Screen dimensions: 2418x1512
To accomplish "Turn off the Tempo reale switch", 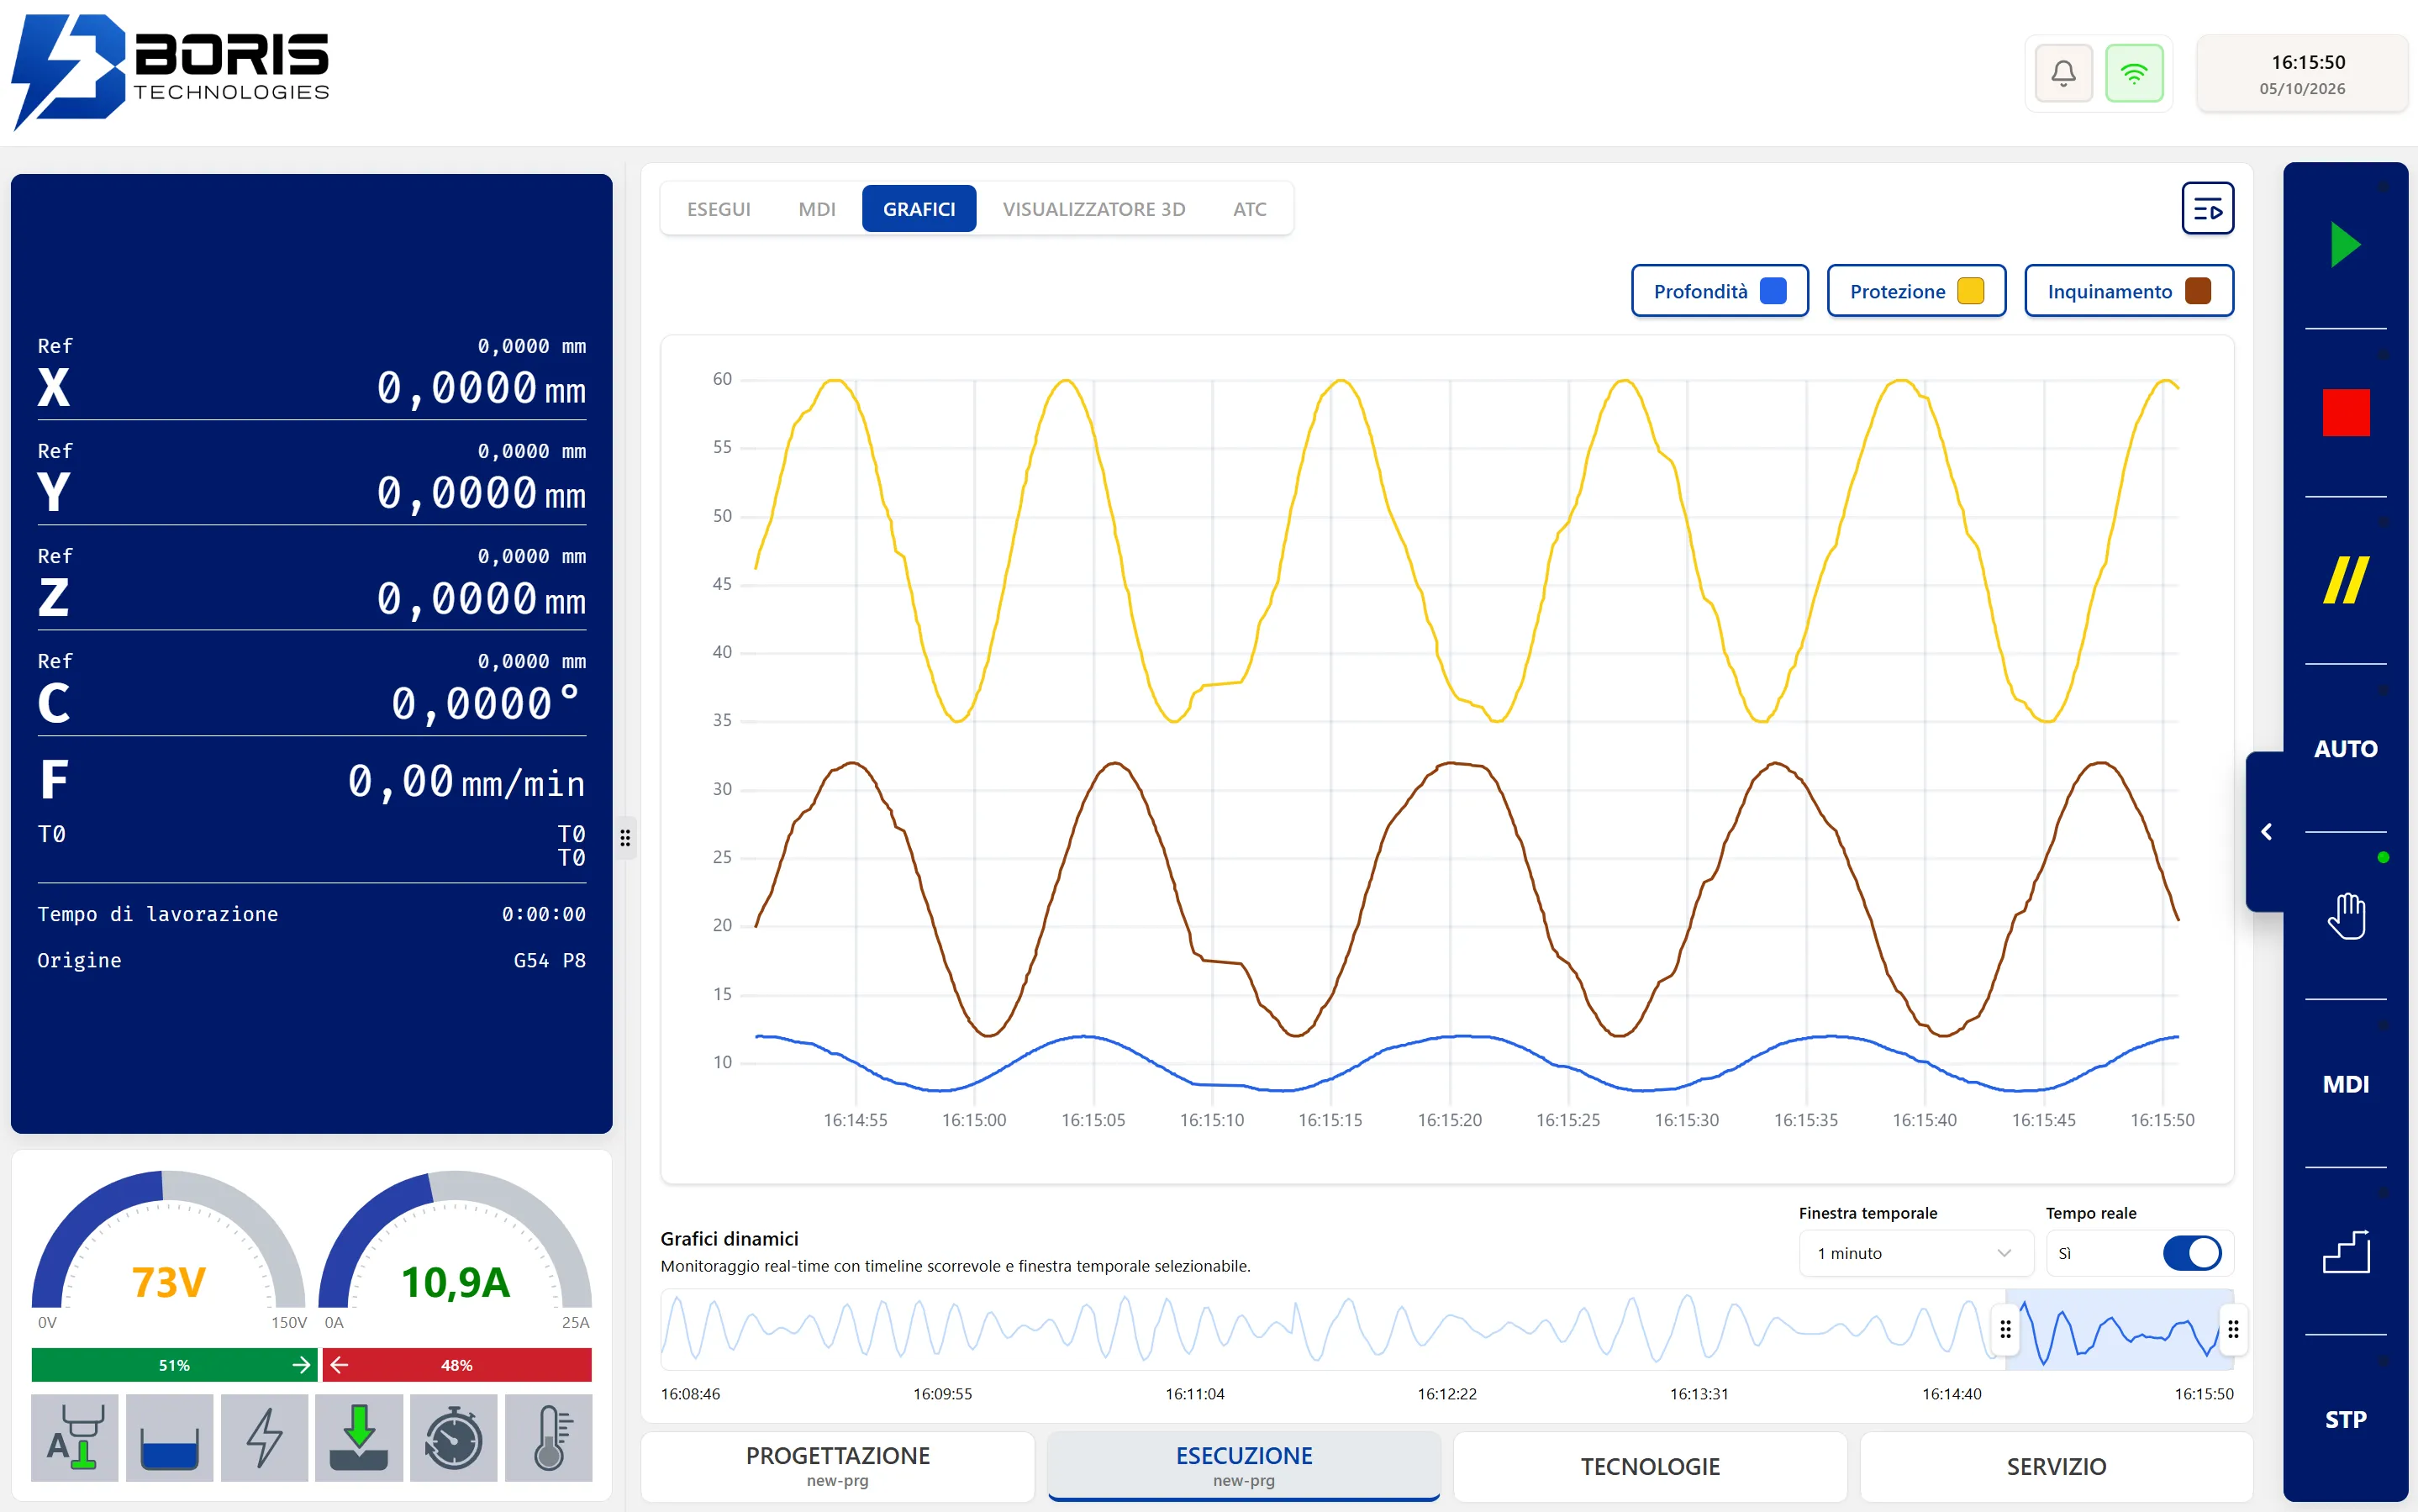I will [2192, 1253].
